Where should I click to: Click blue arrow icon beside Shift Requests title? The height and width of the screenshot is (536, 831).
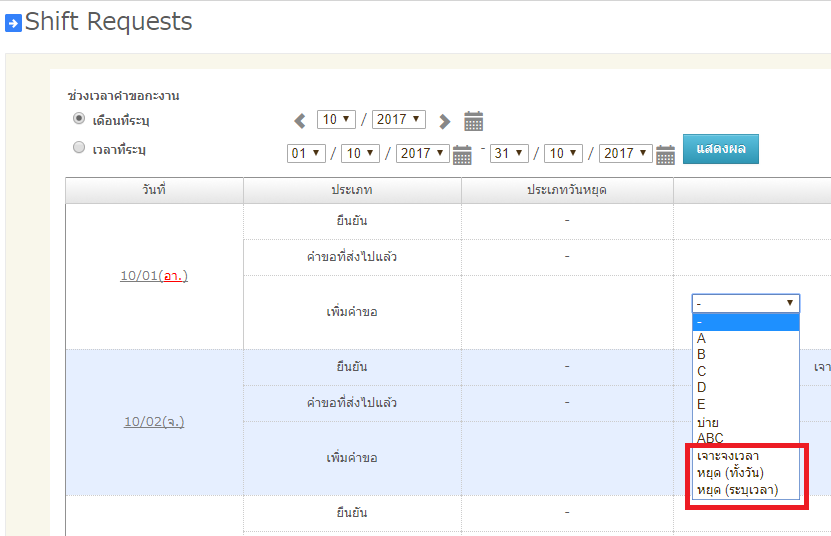[13, 23]
